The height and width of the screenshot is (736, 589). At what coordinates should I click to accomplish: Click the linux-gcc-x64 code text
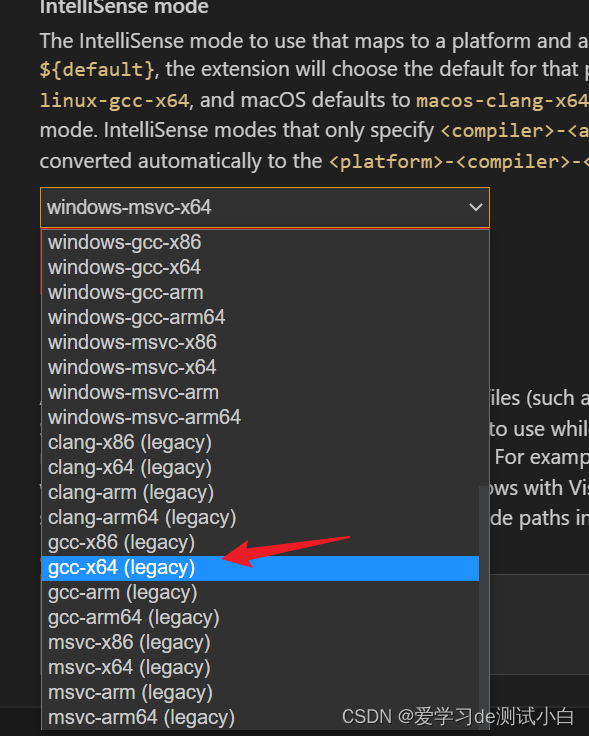pos(114,100)
